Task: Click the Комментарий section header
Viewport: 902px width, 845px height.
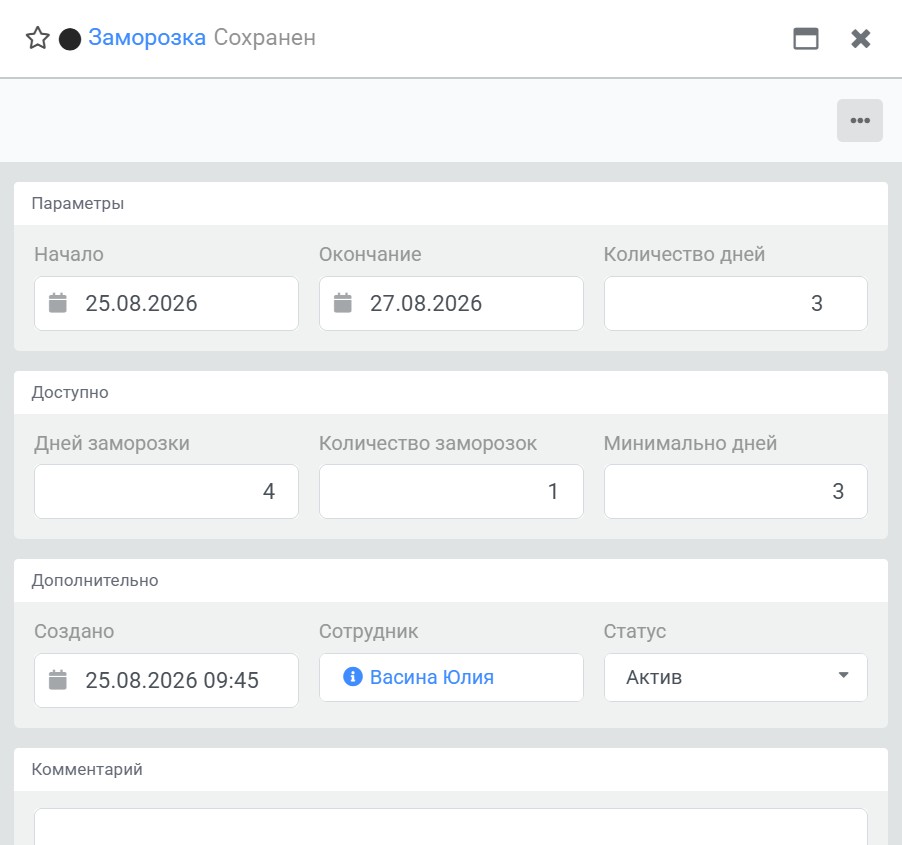Action: (x=451, y=769)
